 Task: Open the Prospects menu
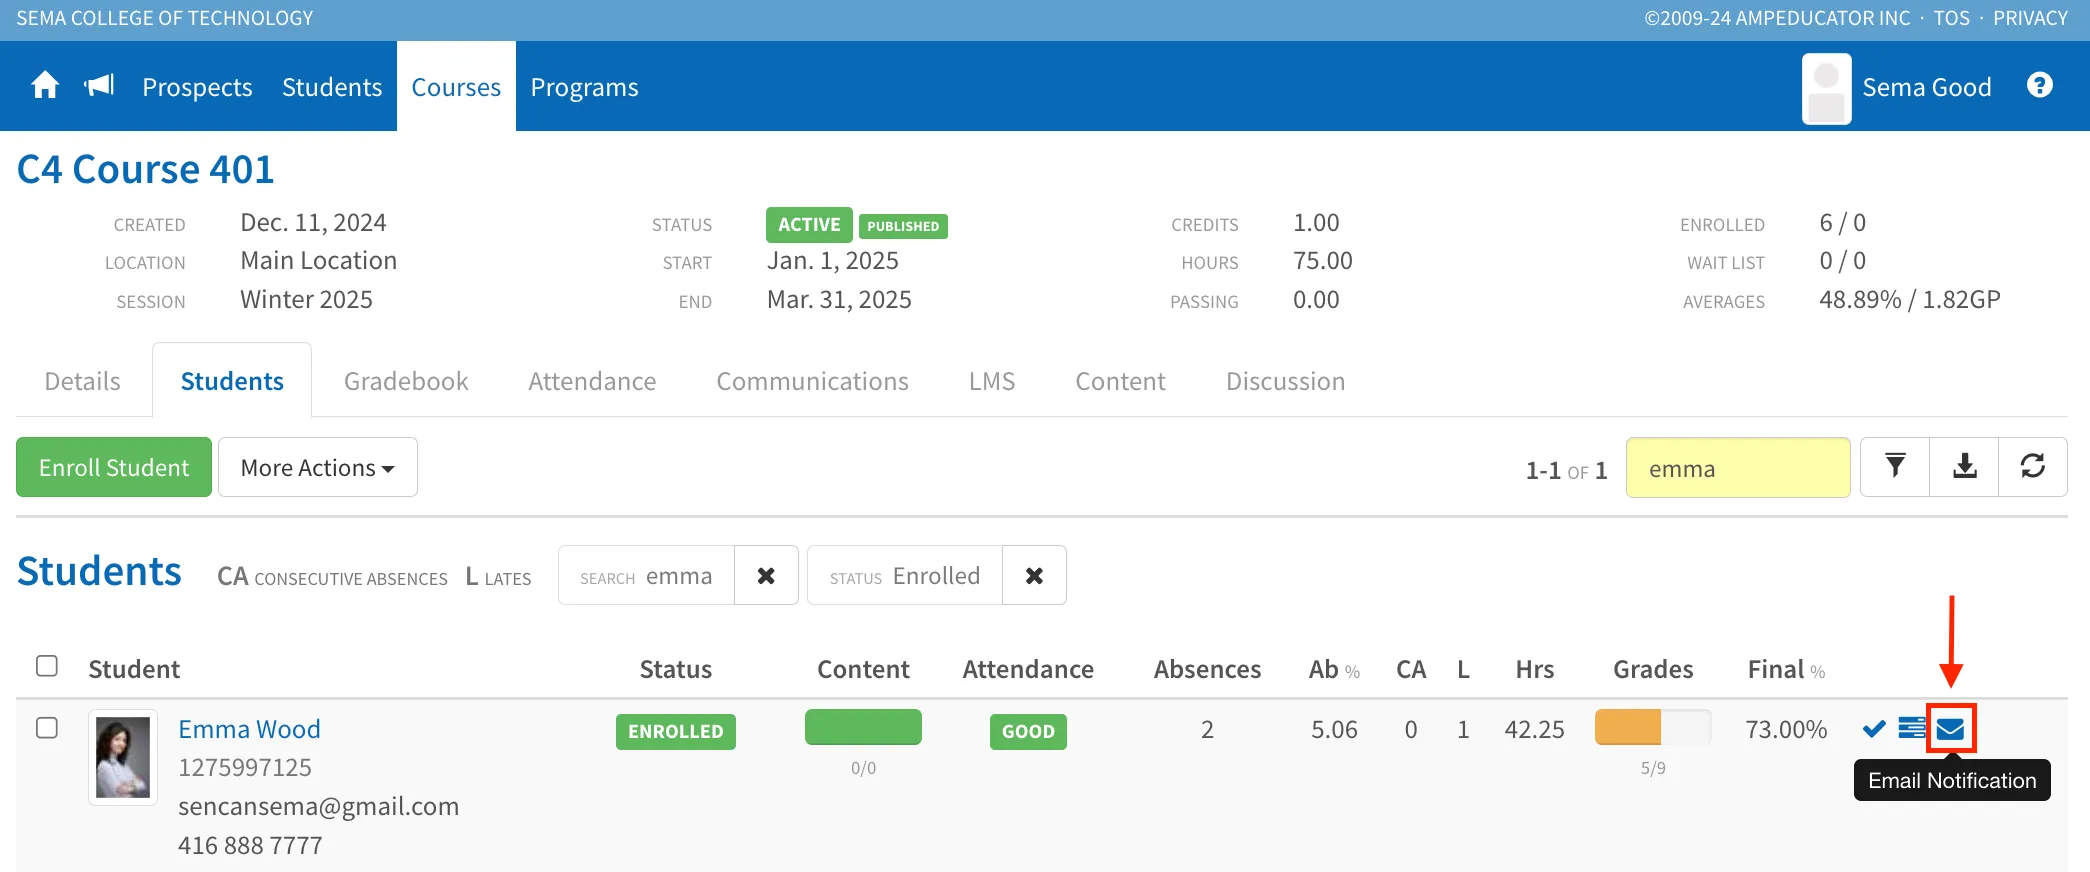pos(197,87)
